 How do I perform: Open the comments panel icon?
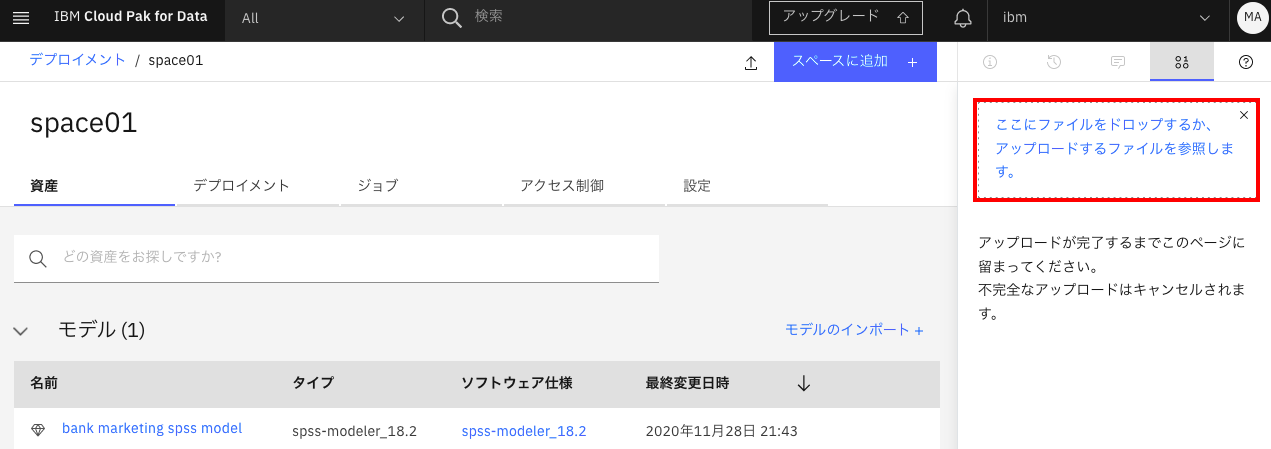(1118, 62)
